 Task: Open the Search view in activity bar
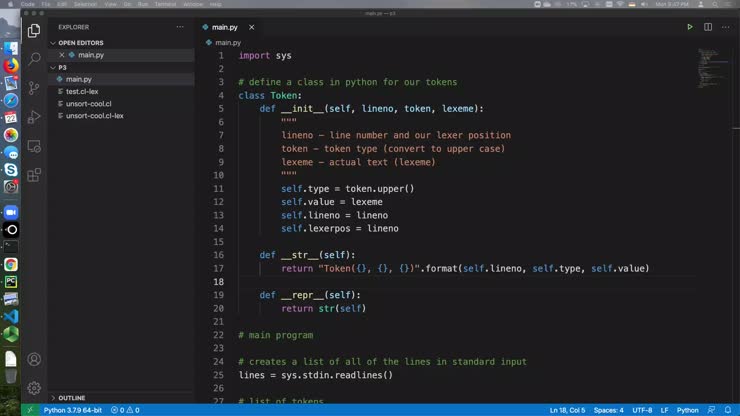34,59
